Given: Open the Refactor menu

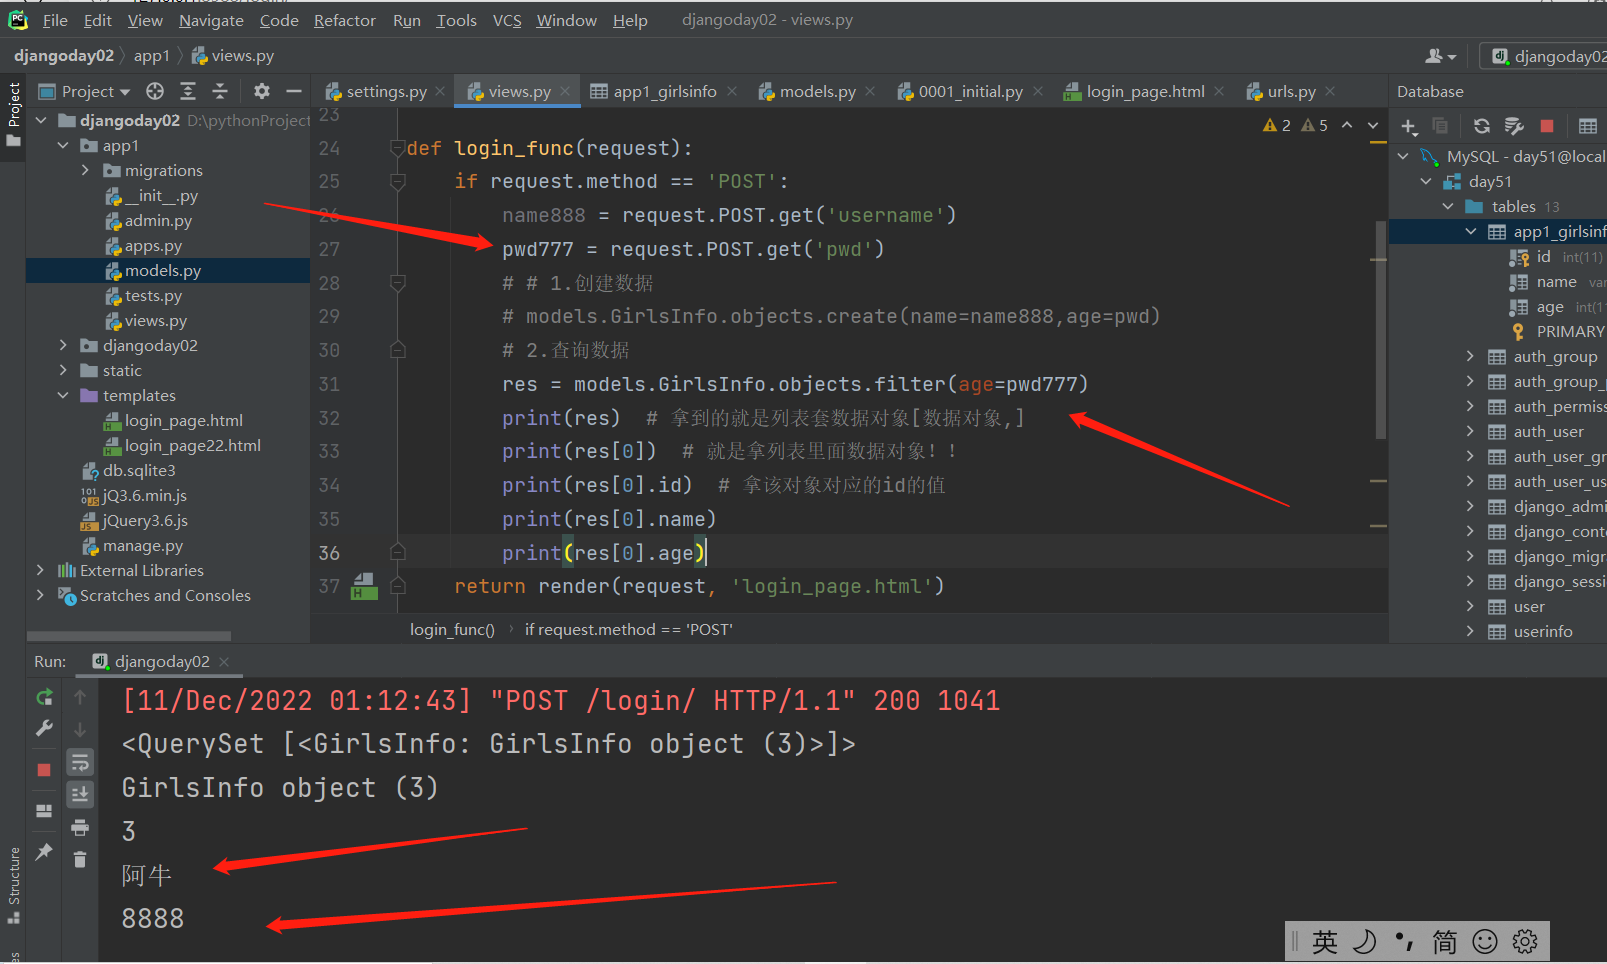Looking at the screenshot, I should coord(344,20).
